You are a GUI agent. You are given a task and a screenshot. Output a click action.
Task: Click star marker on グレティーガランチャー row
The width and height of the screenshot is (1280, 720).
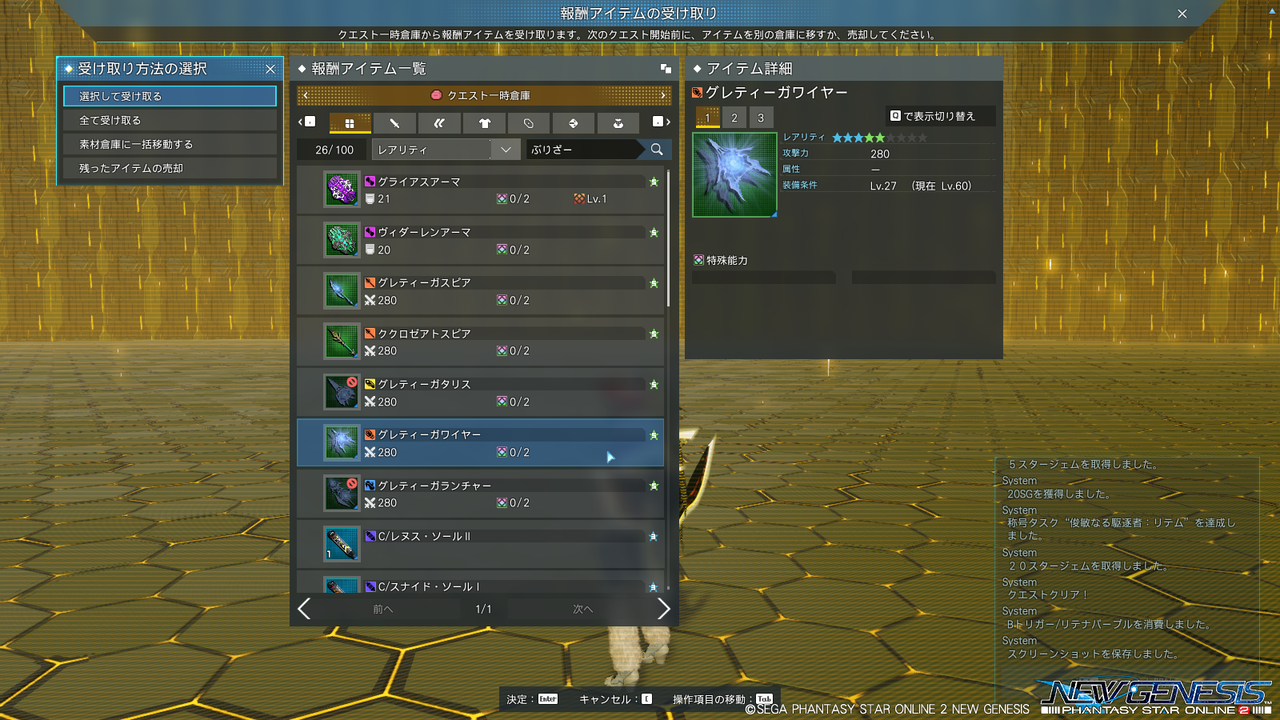pyautogui.click(x=654, y=486)
